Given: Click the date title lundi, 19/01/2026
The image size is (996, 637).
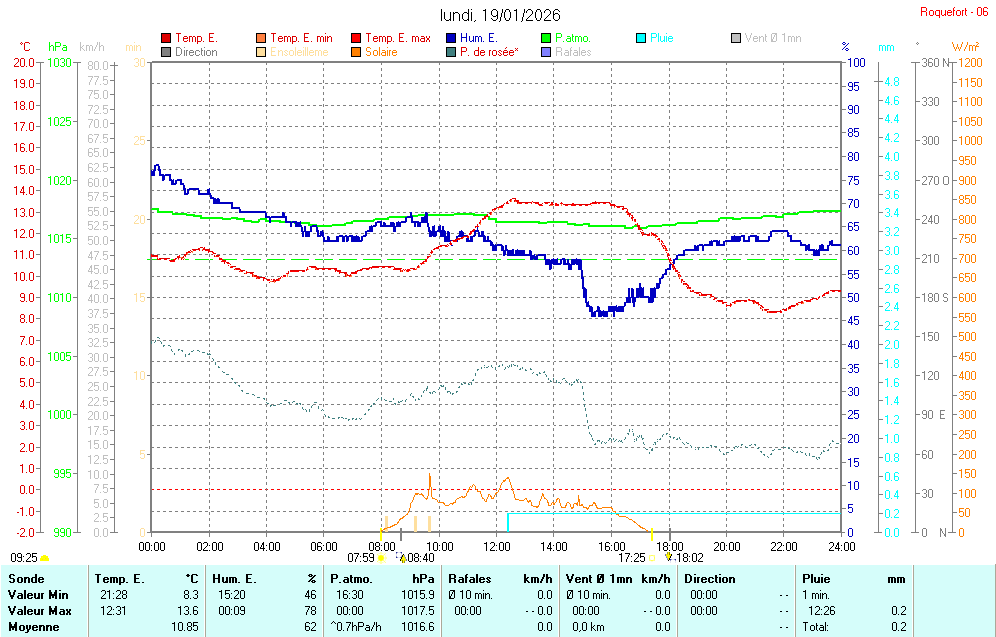Looking at the screenshot, I should point(500,15).
